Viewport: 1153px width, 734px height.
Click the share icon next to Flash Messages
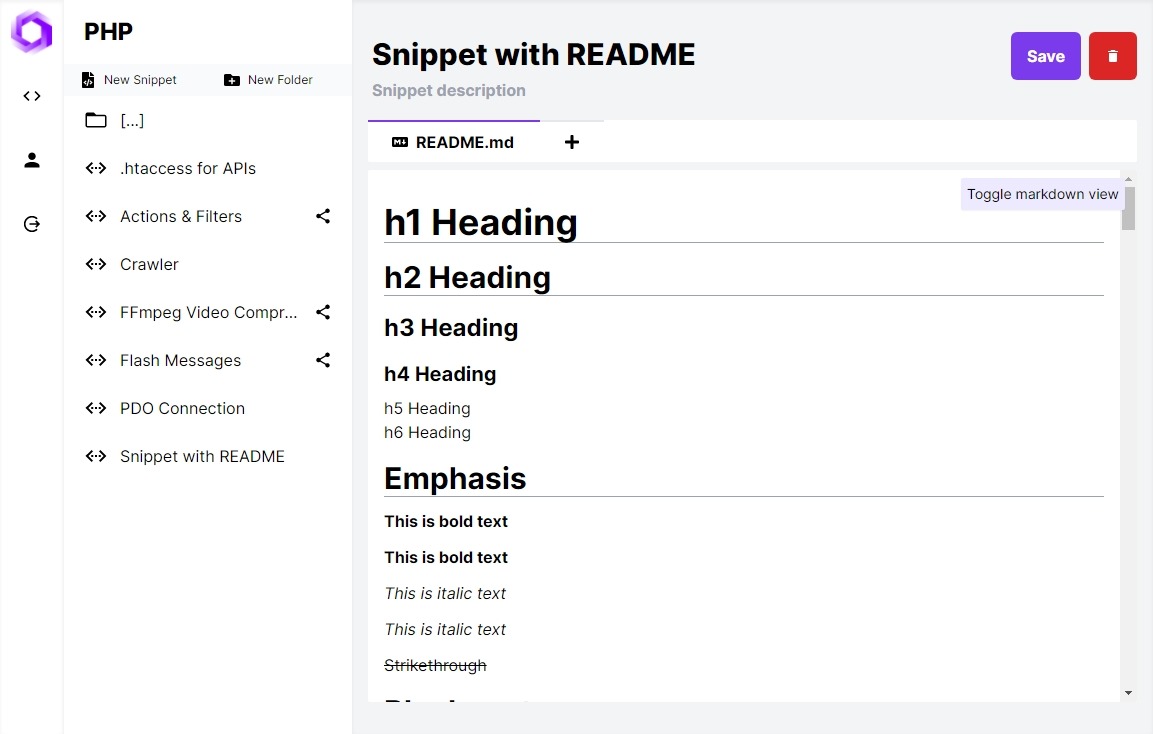point(322,360)
